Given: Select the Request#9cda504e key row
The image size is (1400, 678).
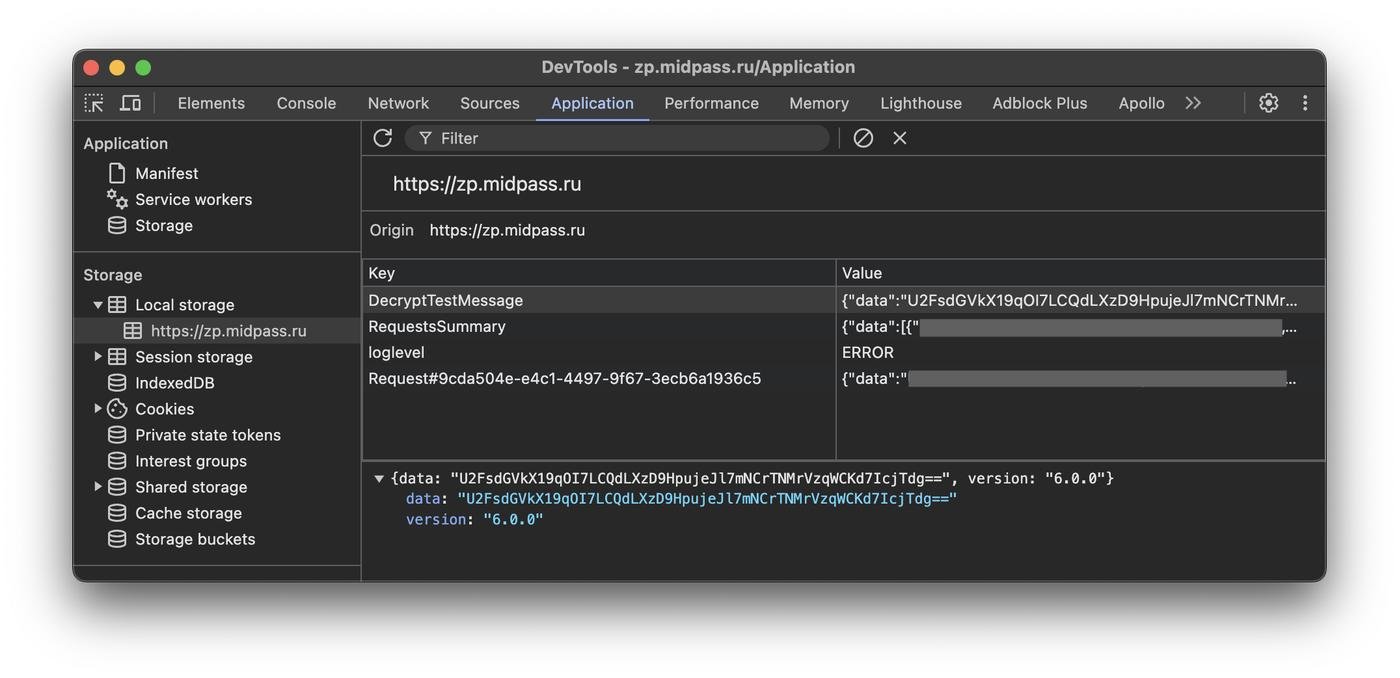Looking at the screenshot, I should (599, 378).
